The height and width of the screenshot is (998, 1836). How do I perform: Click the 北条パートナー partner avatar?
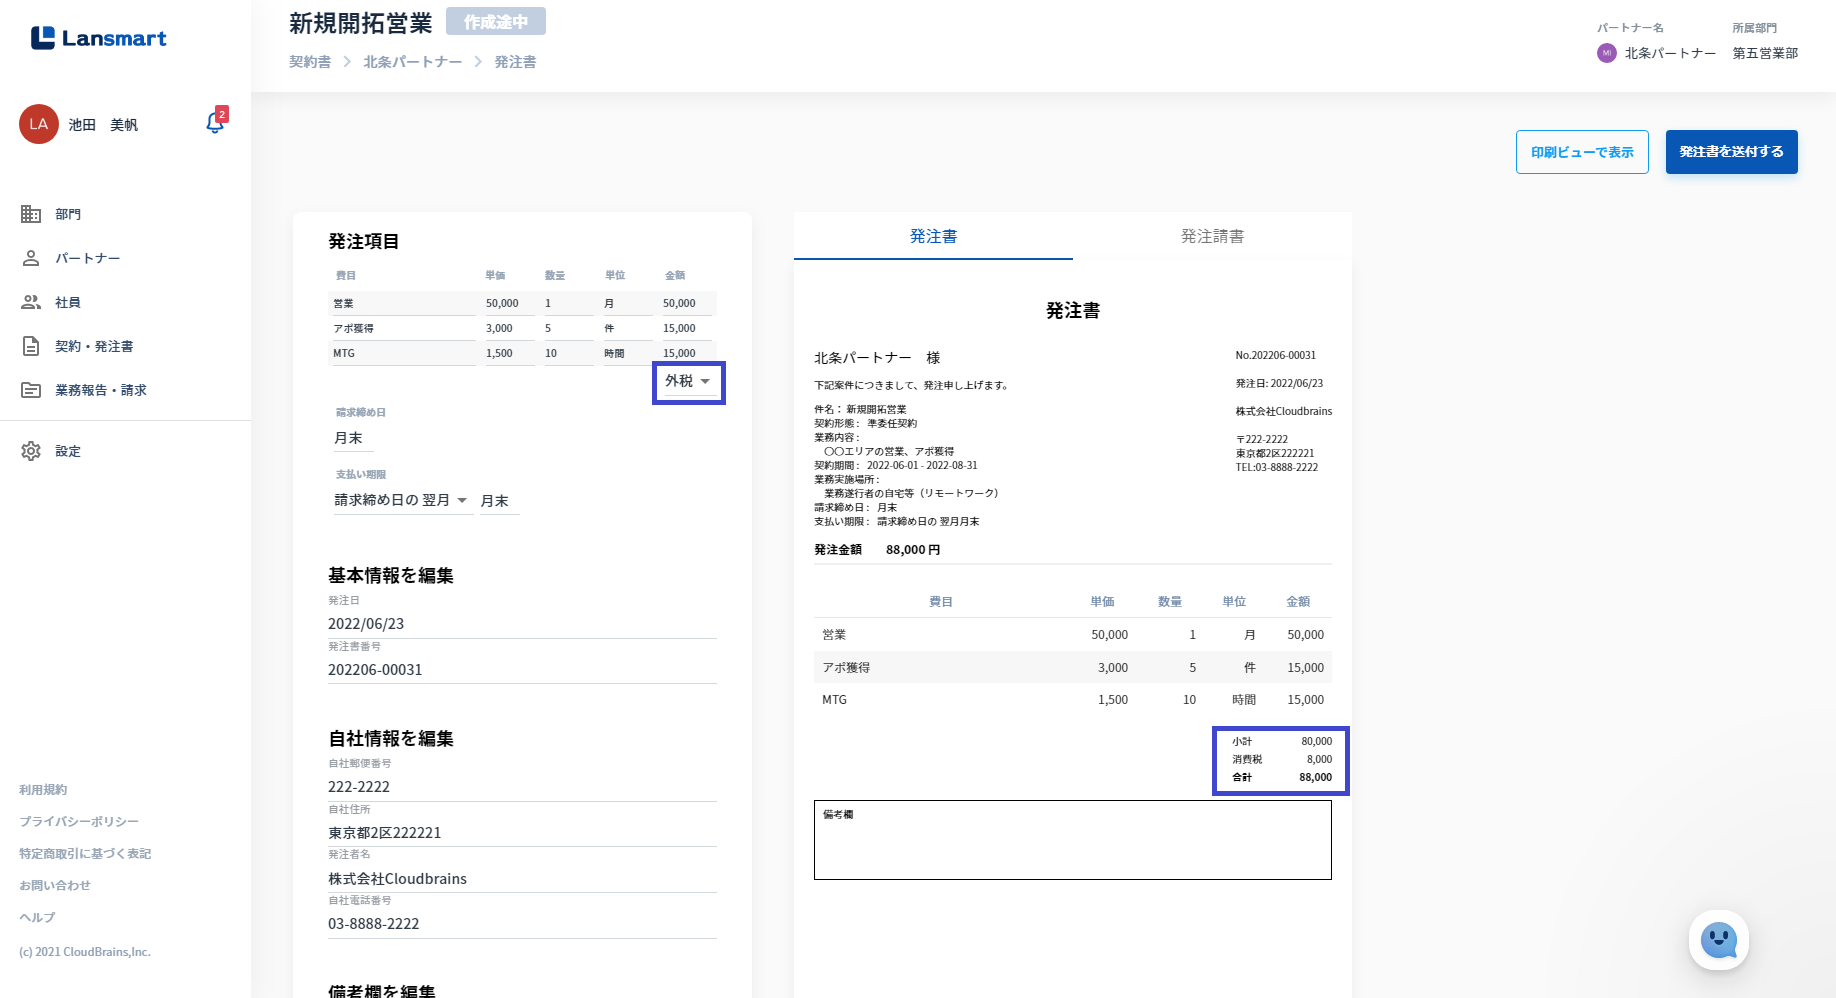(x=1607, y=53)
